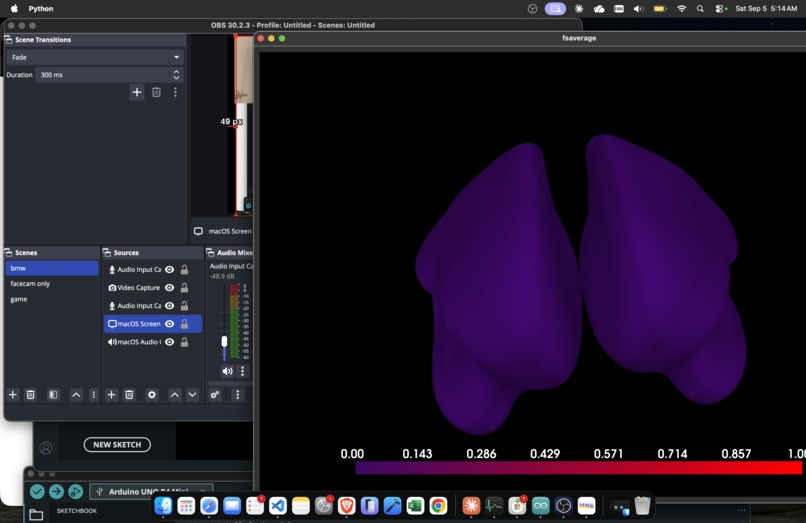Click the Sources panel dock icon
The image size is (806, 523).
point(107,253)
